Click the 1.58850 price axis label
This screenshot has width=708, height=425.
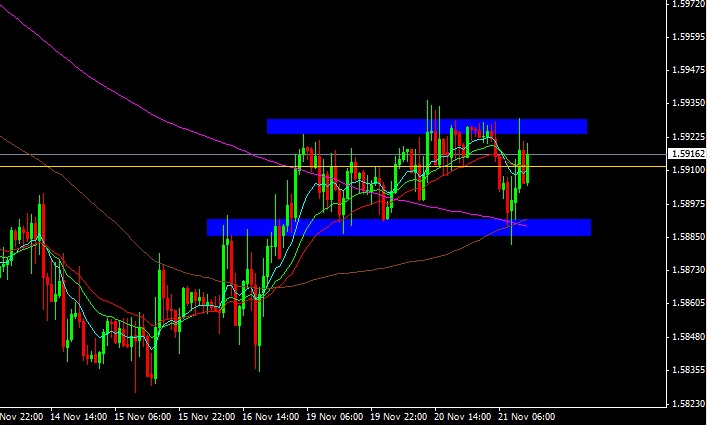[688, 237]
